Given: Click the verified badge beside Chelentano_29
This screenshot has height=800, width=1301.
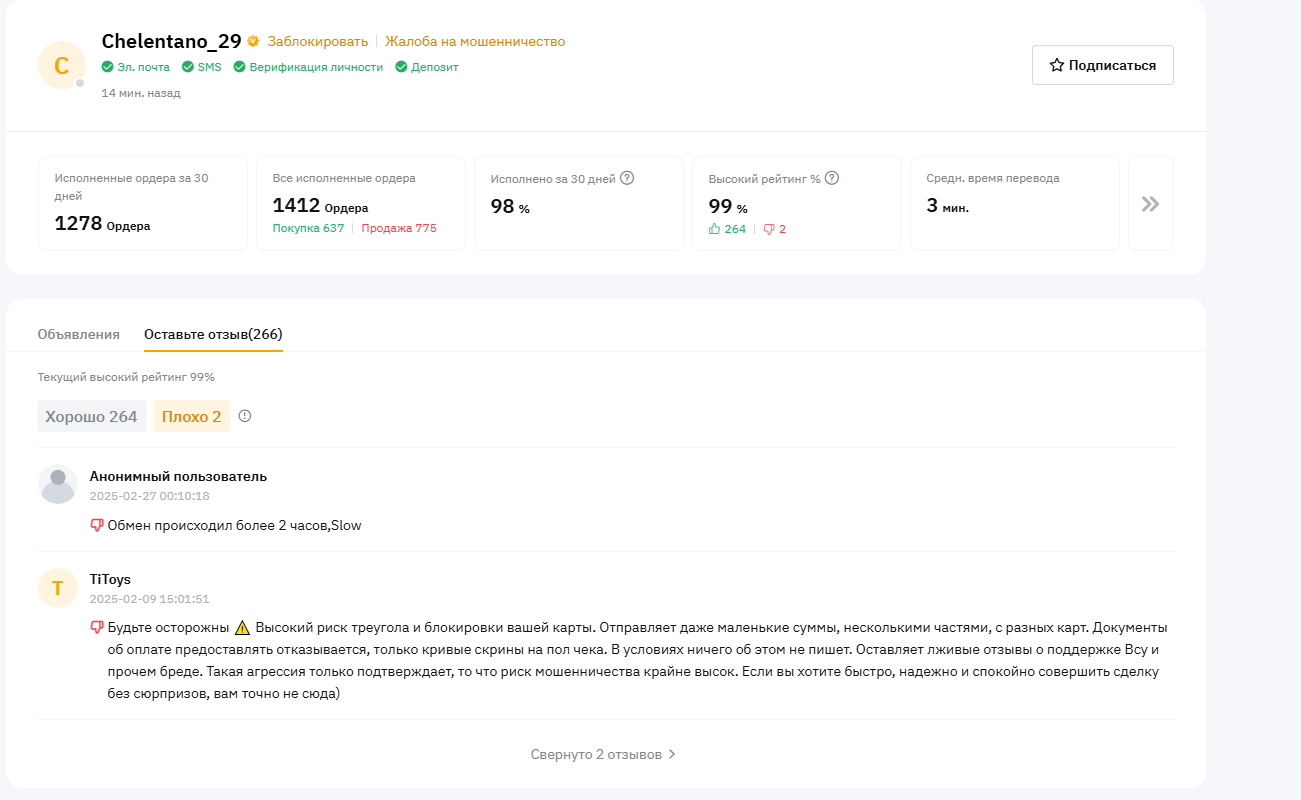Looking at the screenshot, I should click(x=254, y=42).
